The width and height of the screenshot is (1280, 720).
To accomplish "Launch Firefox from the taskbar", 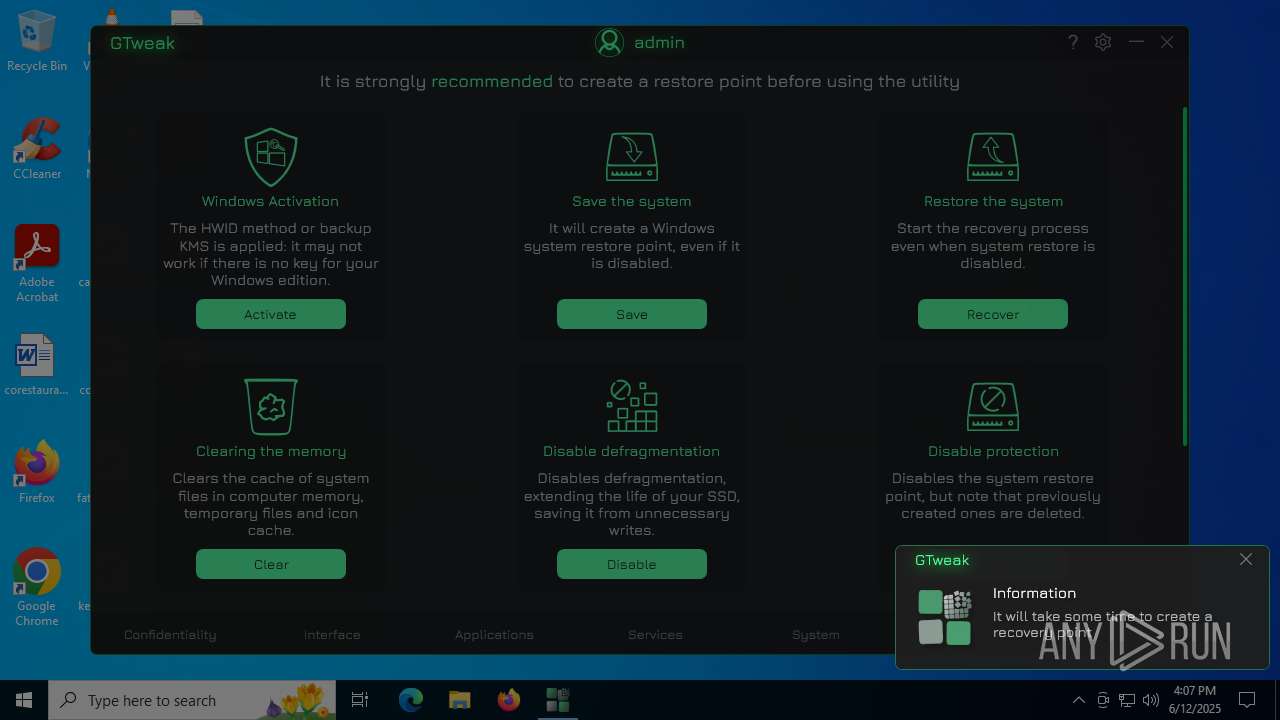I will (x=508, y=700).
